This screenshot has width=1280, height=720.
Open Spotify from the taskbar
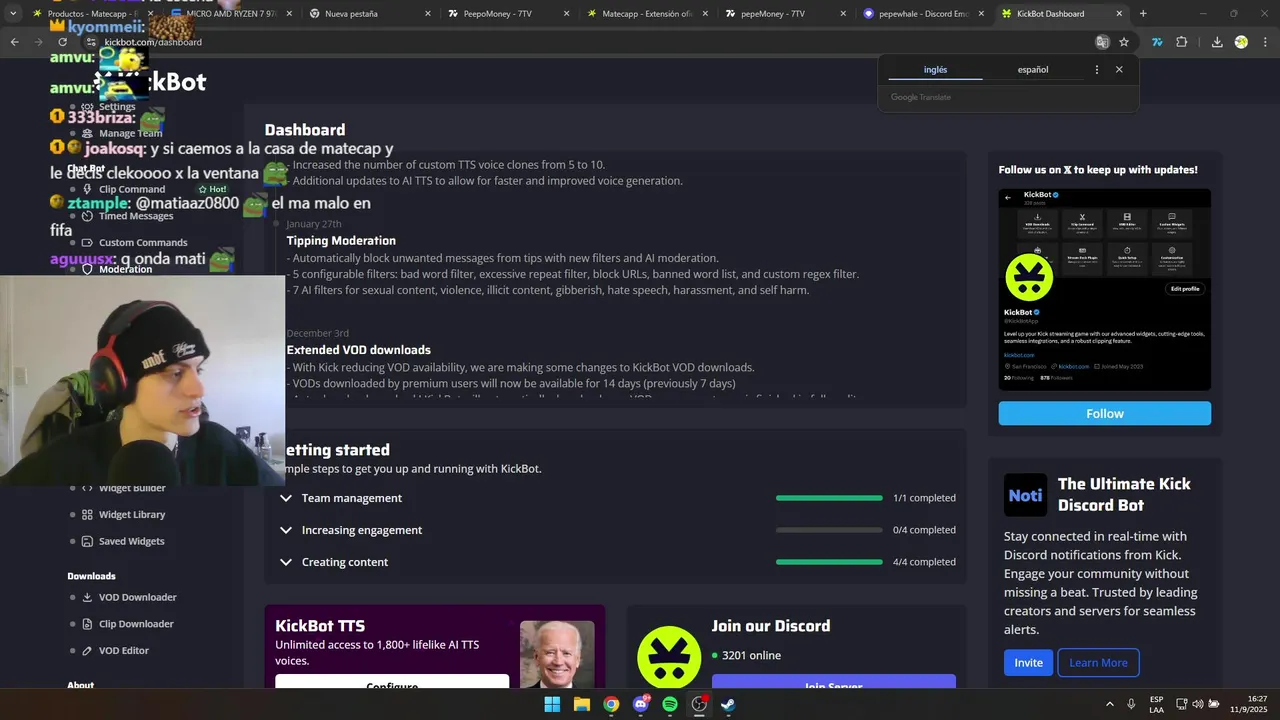670,704
